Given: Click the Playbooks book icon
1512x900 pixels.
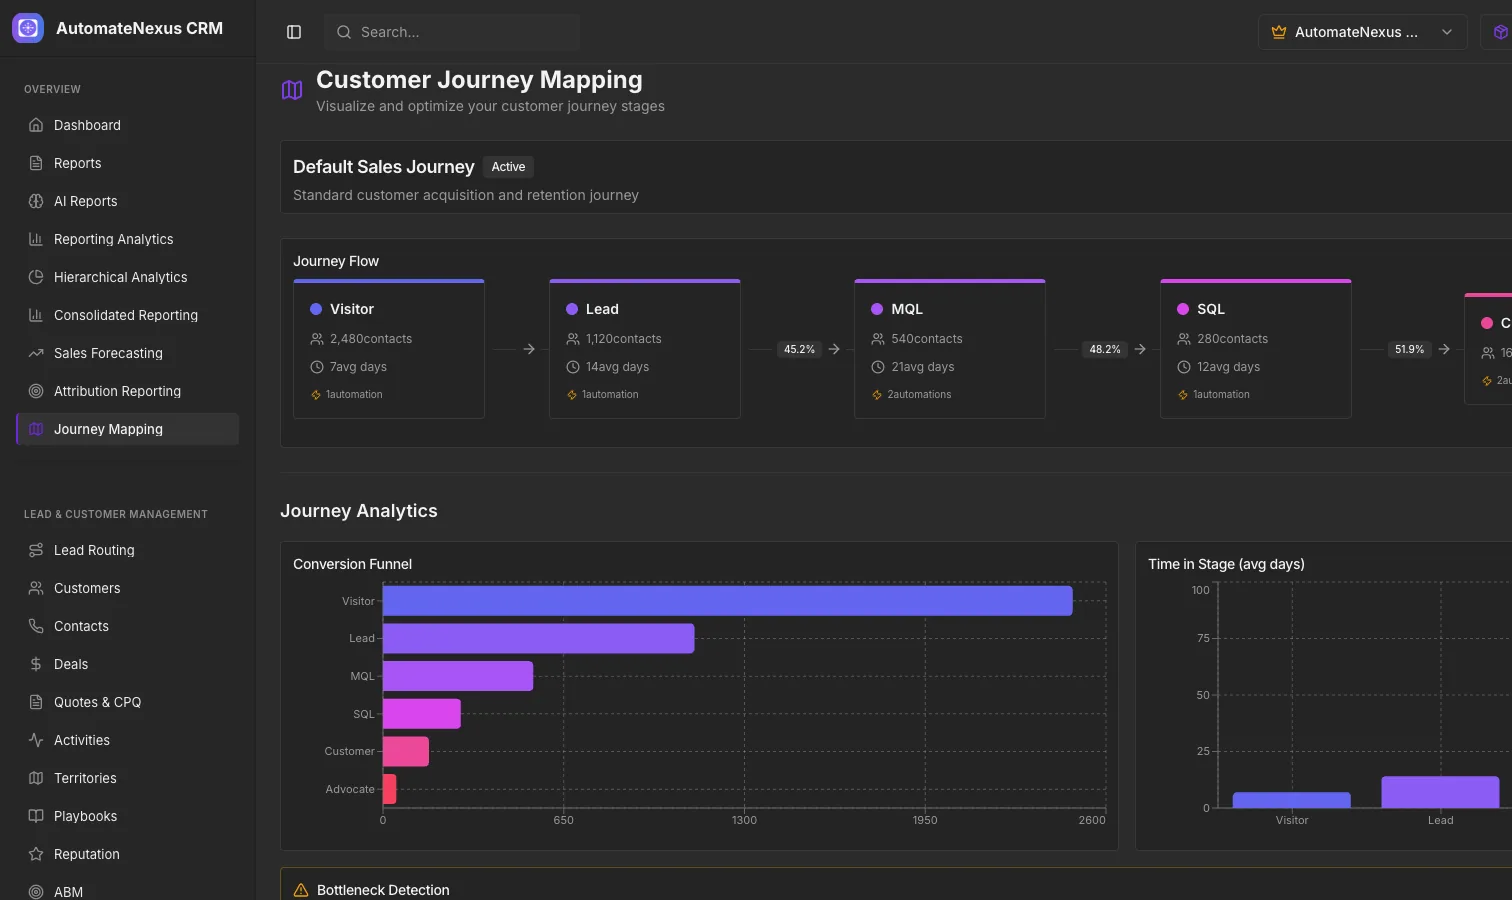Looking at the screenshot, I should pos(36,816).
